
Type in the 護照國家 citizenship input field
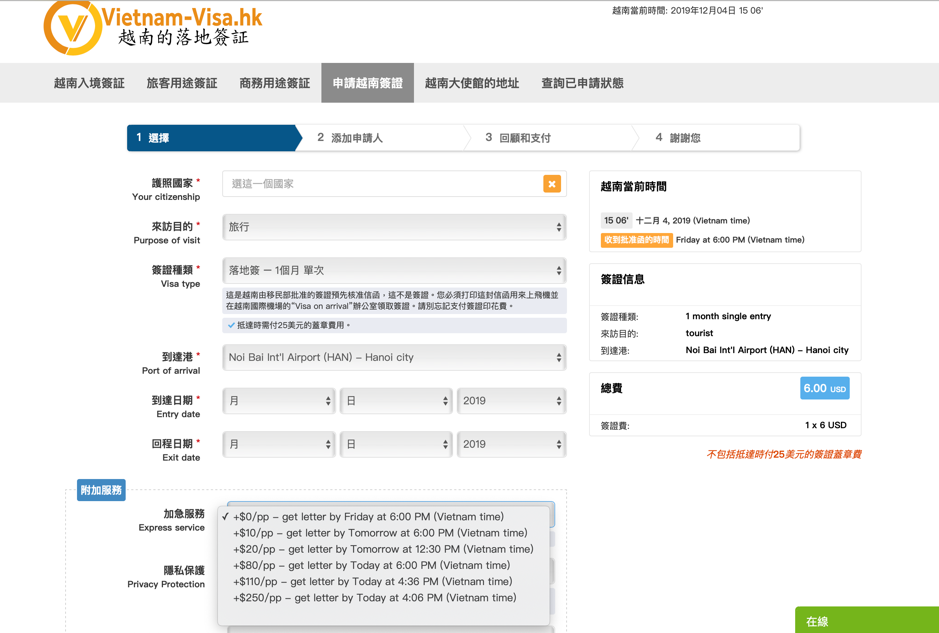pos(380,184)
